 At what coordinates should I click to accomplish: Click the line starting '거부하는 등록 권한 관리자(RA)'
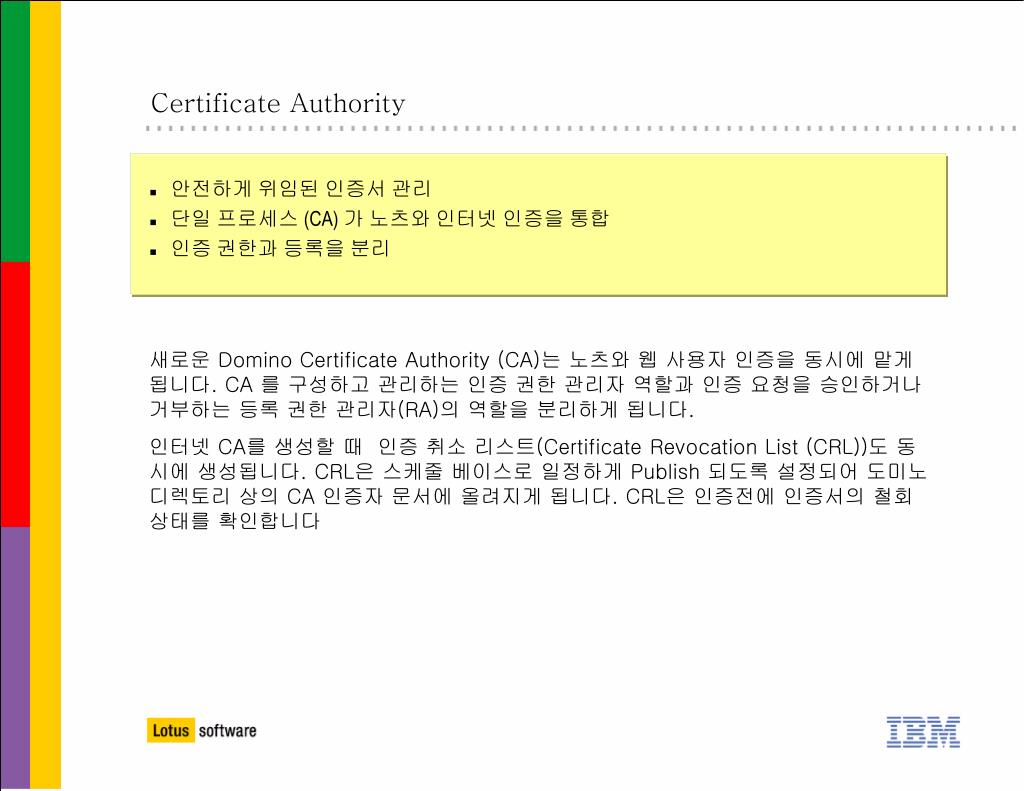pyautogui.click(x=422, y=410)
